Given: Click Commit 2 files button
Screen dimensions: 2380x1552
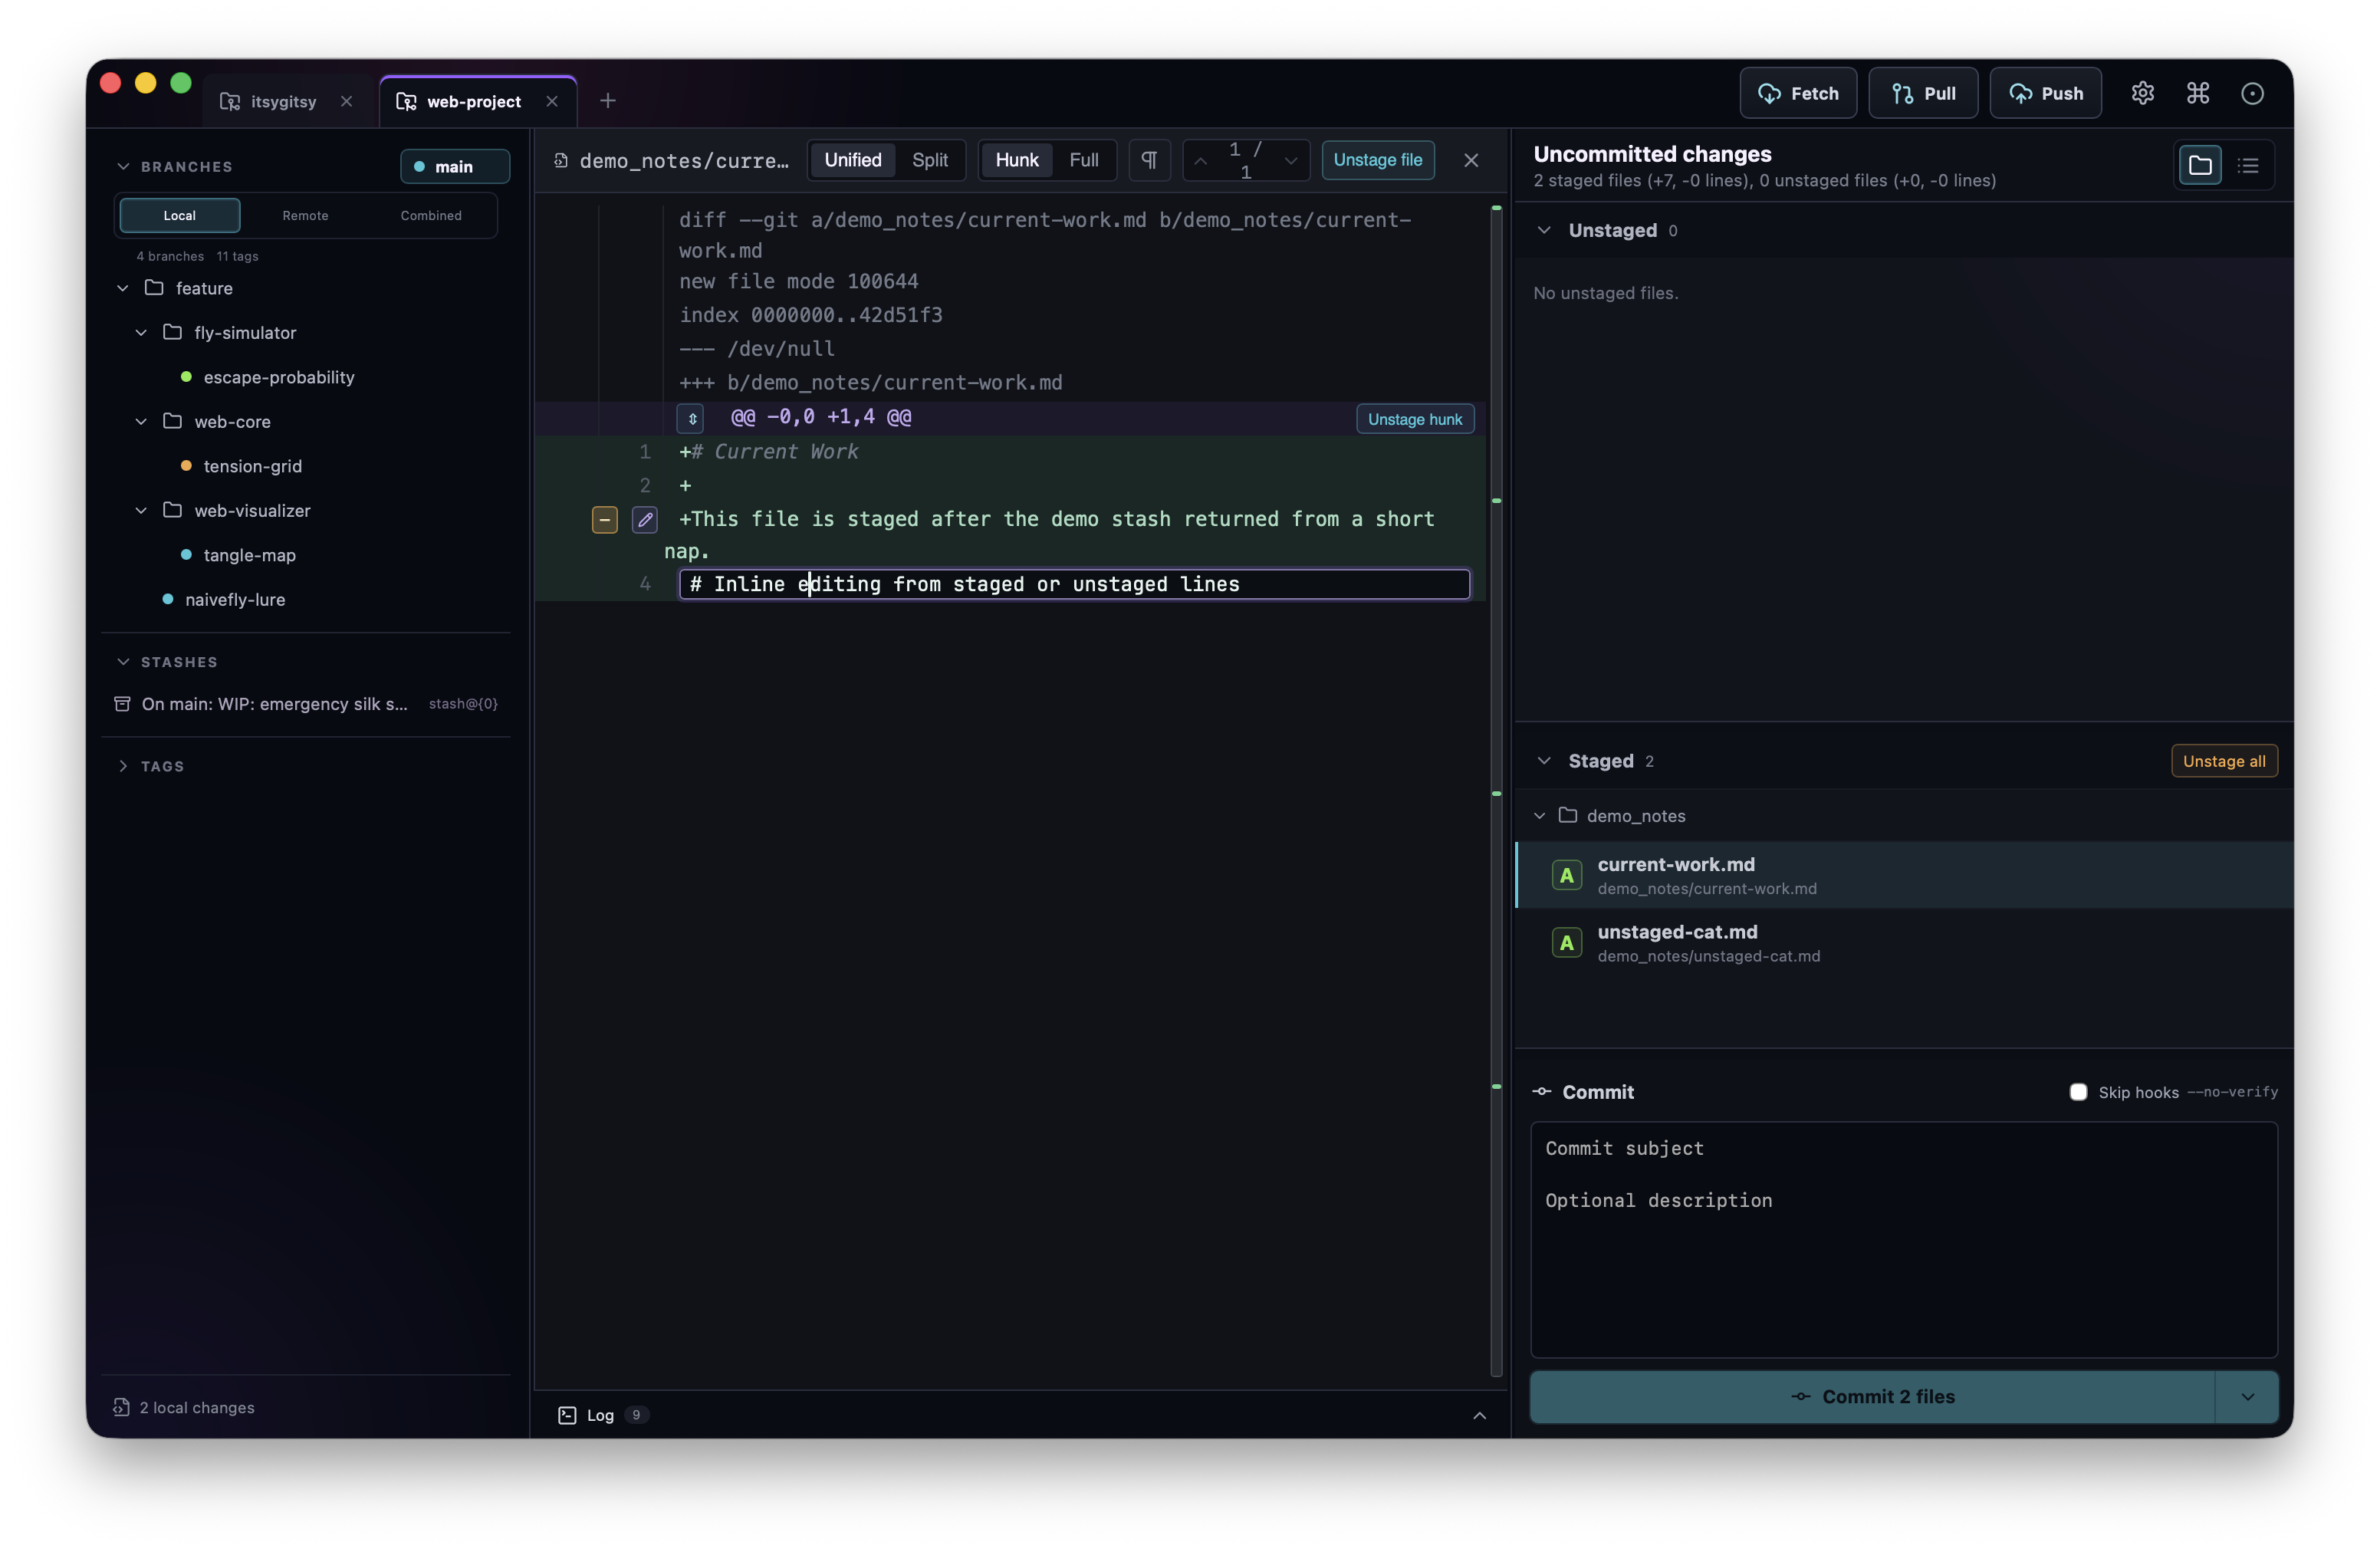Looking at the screenshot, I should click(1872, 1397).
